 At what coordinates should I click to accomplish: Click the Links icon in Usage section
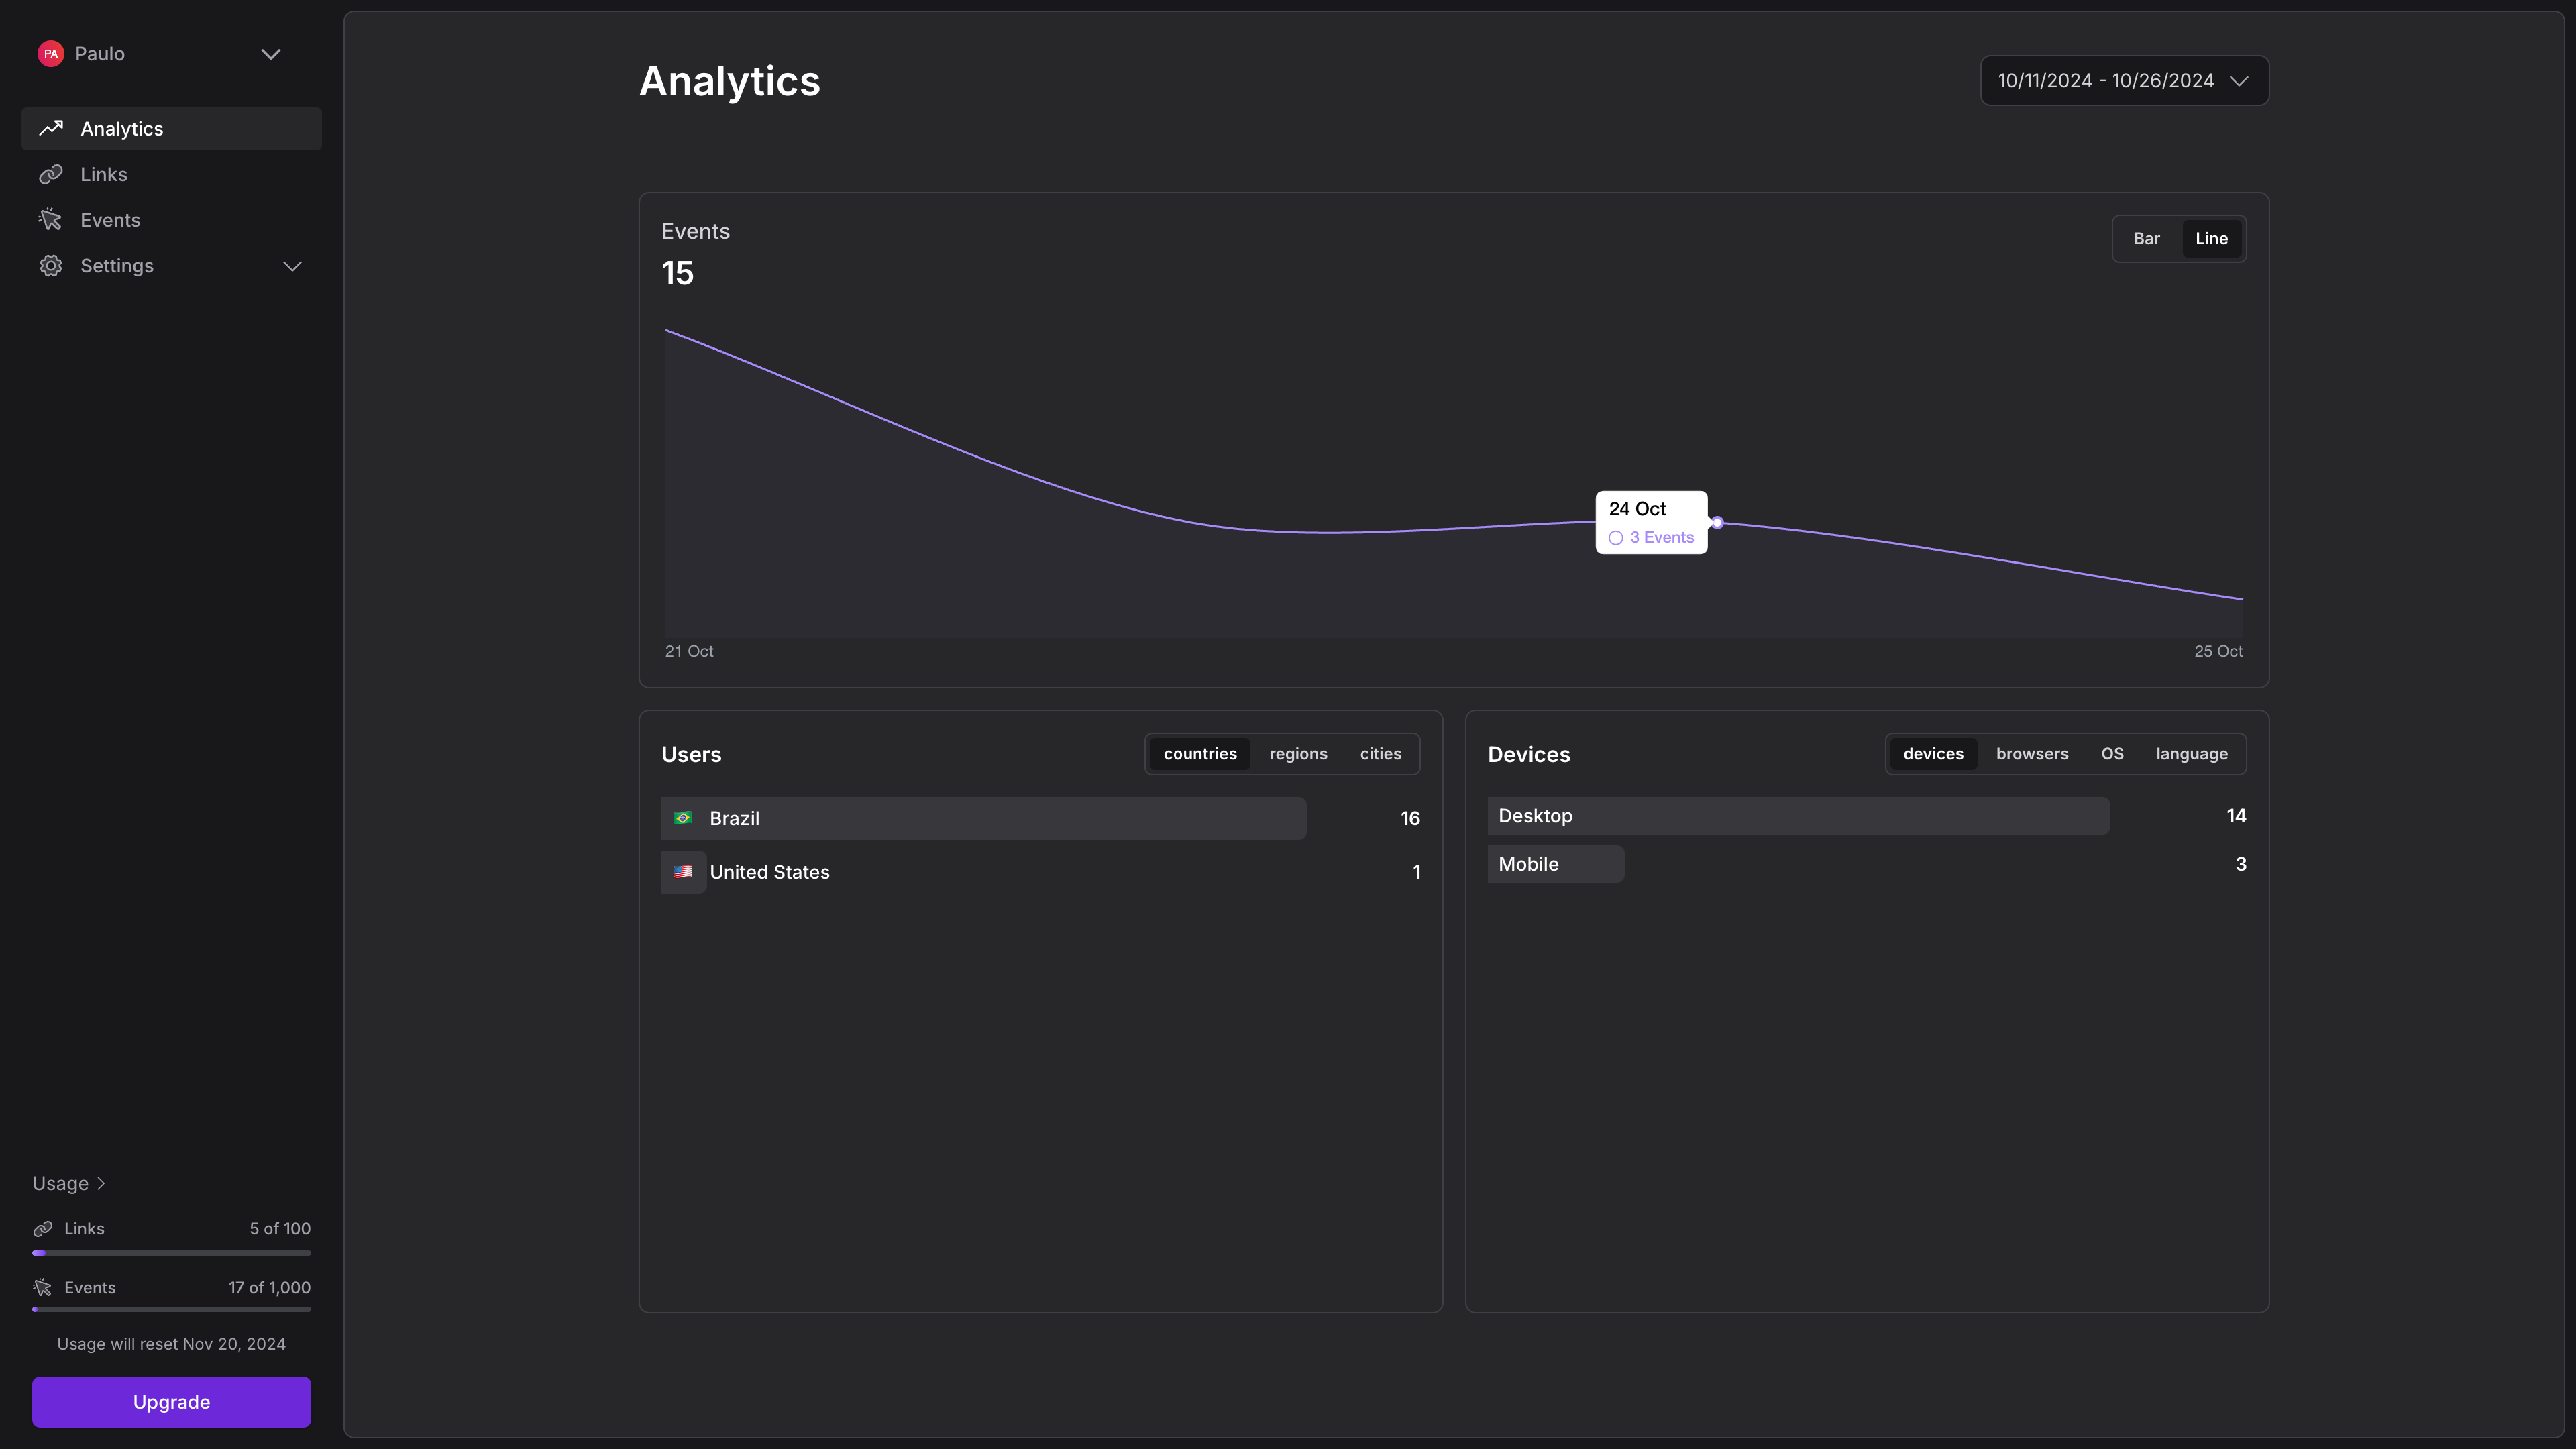tap(43, 1229)
